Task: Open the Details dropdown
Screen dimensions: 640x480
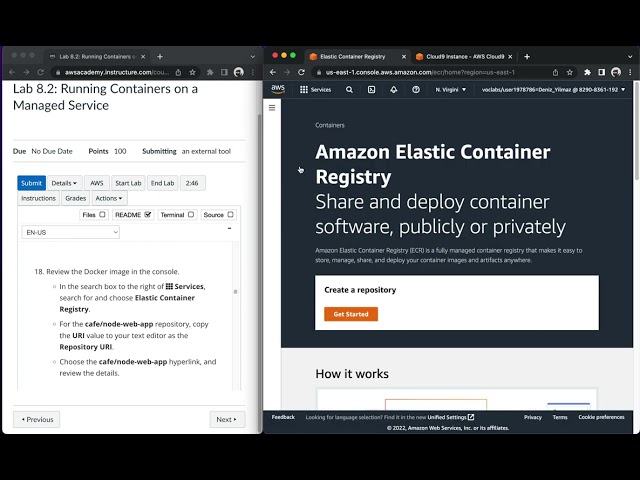Action: coord(64,183)
